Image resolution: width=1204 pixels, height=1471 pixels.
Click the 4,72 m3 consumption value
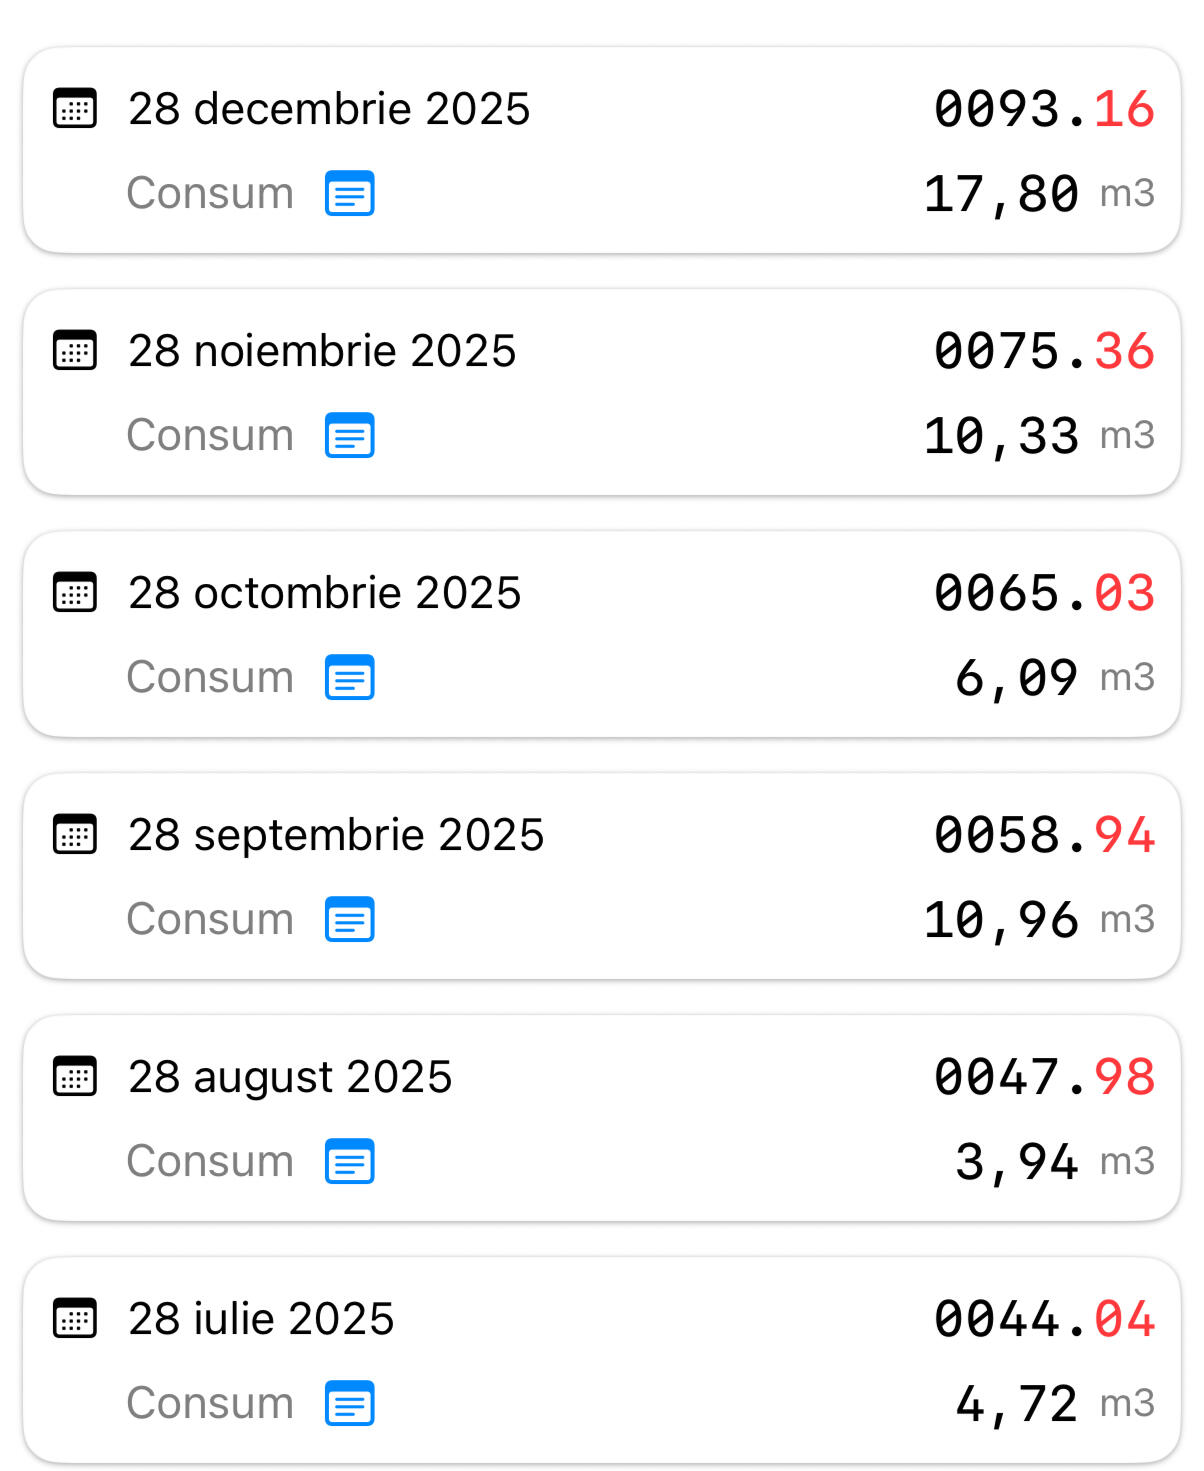pyautogui.click(x=1053, y=1404)
